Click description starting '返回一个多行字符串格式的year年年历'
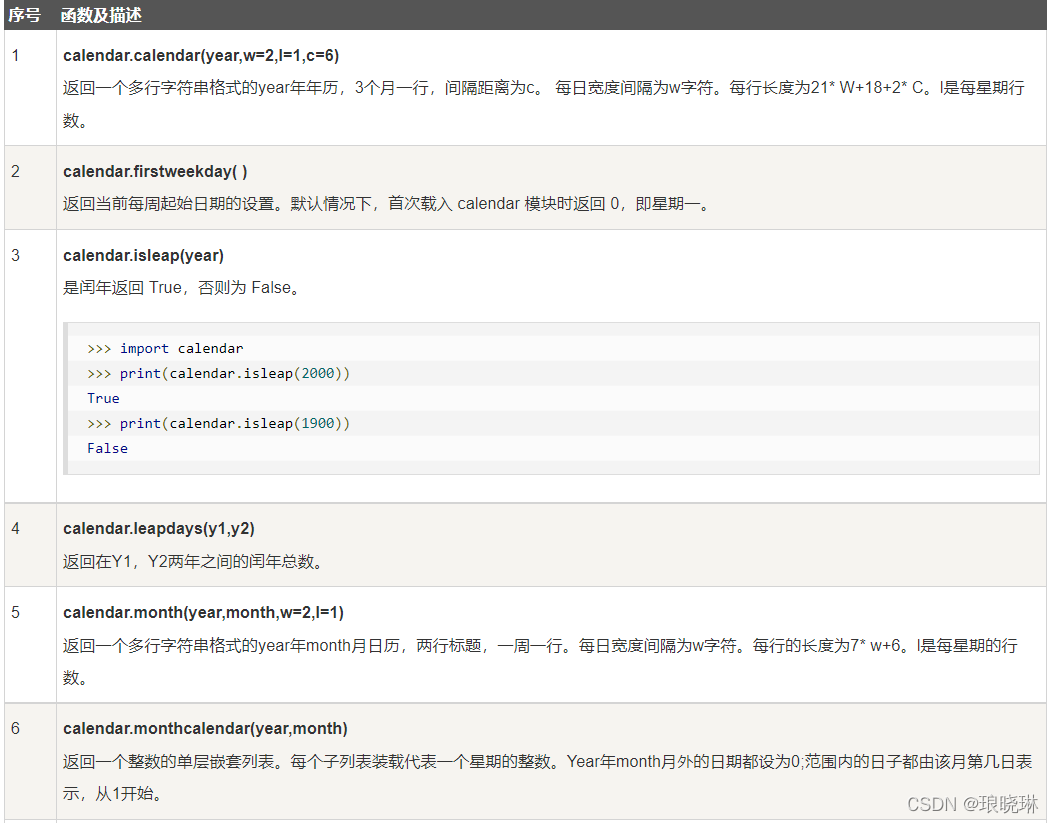1054x823 pixels. click(x=544, y=104)
